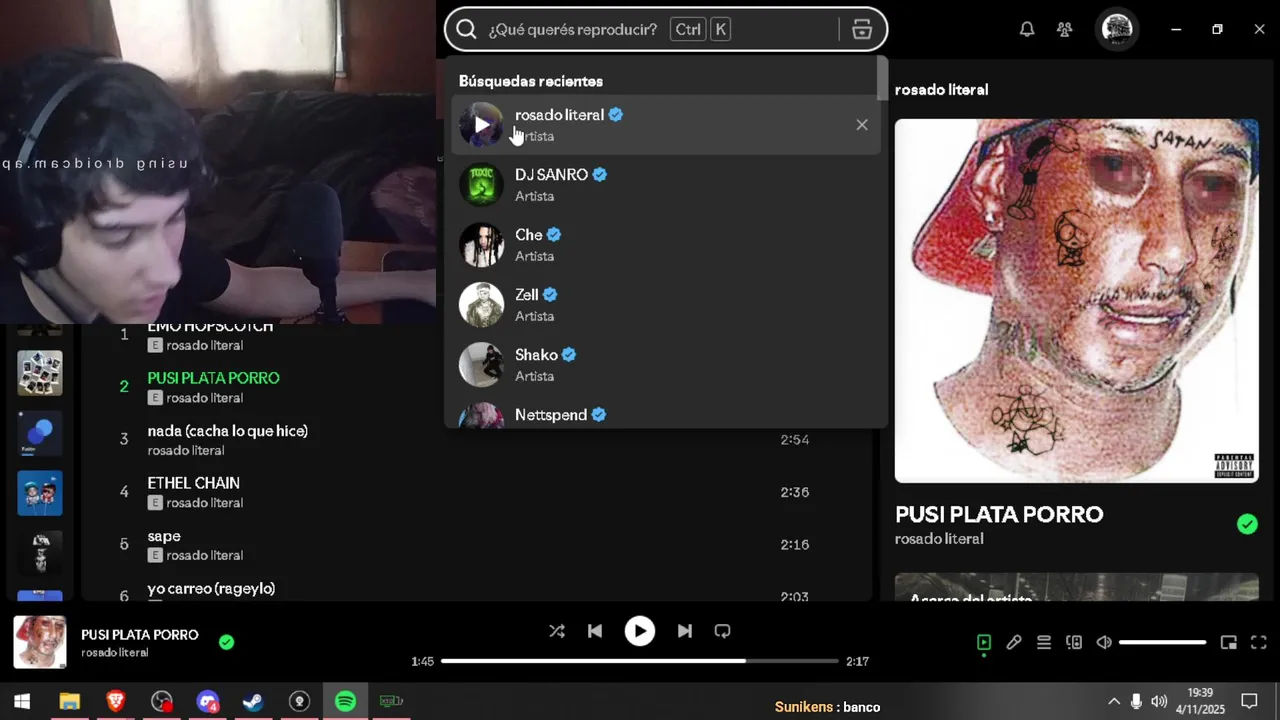The height and width of the screenshot is (720, 1280).
Task: Select track ETHEL CHAIN
Action: [x=193, y=483]
